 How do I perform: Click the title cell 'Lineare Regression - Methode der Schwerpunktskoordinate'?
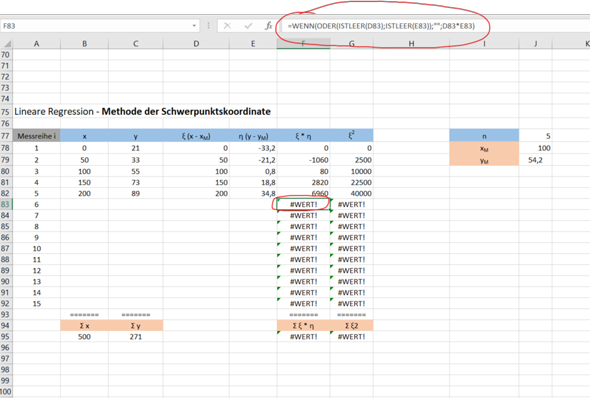point(142,112)
